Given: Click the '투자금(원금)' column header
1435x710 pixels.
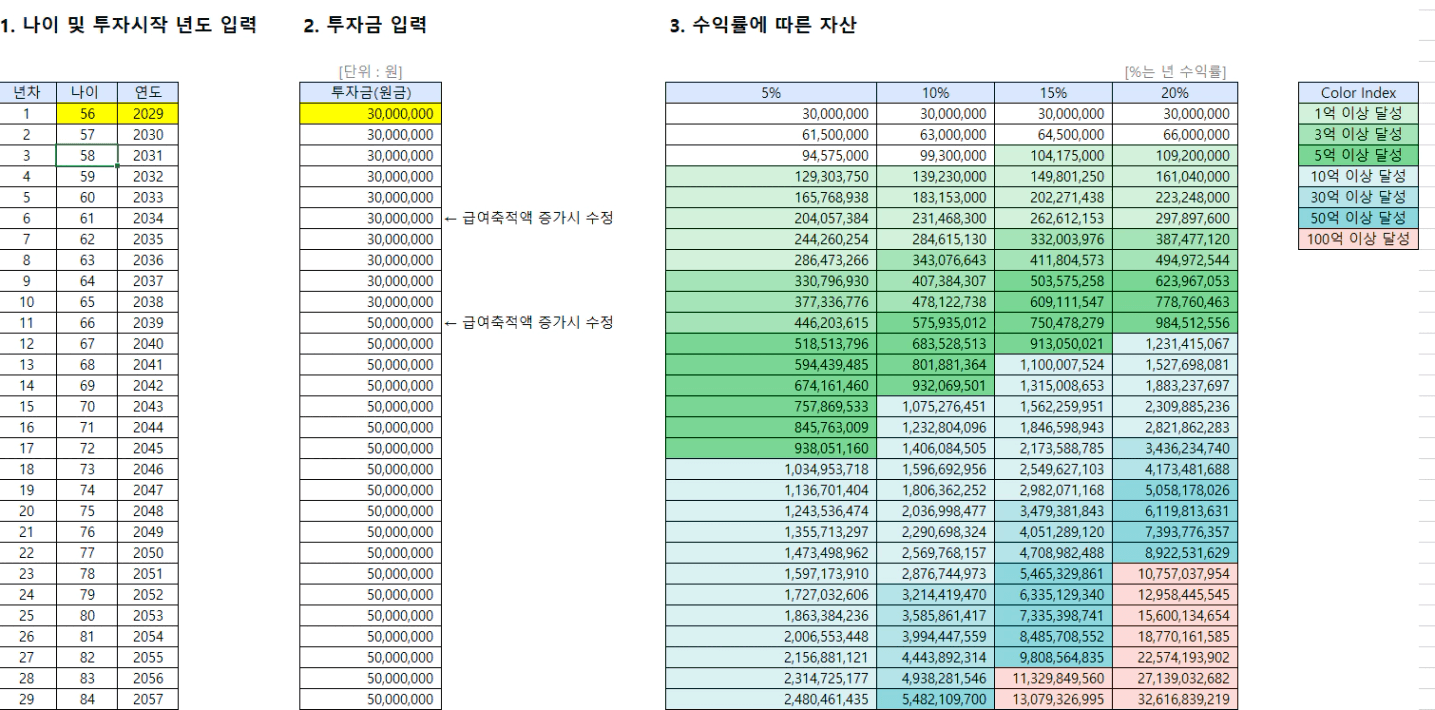Looking at the screenshot, I should coord(369,93).
